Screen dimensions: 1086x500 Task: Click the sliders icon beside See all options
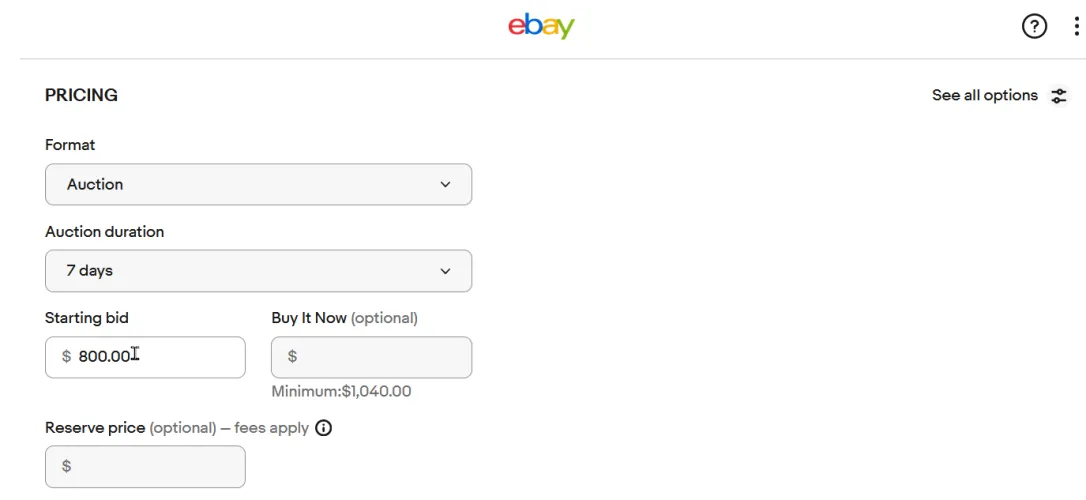[1059, 96]
